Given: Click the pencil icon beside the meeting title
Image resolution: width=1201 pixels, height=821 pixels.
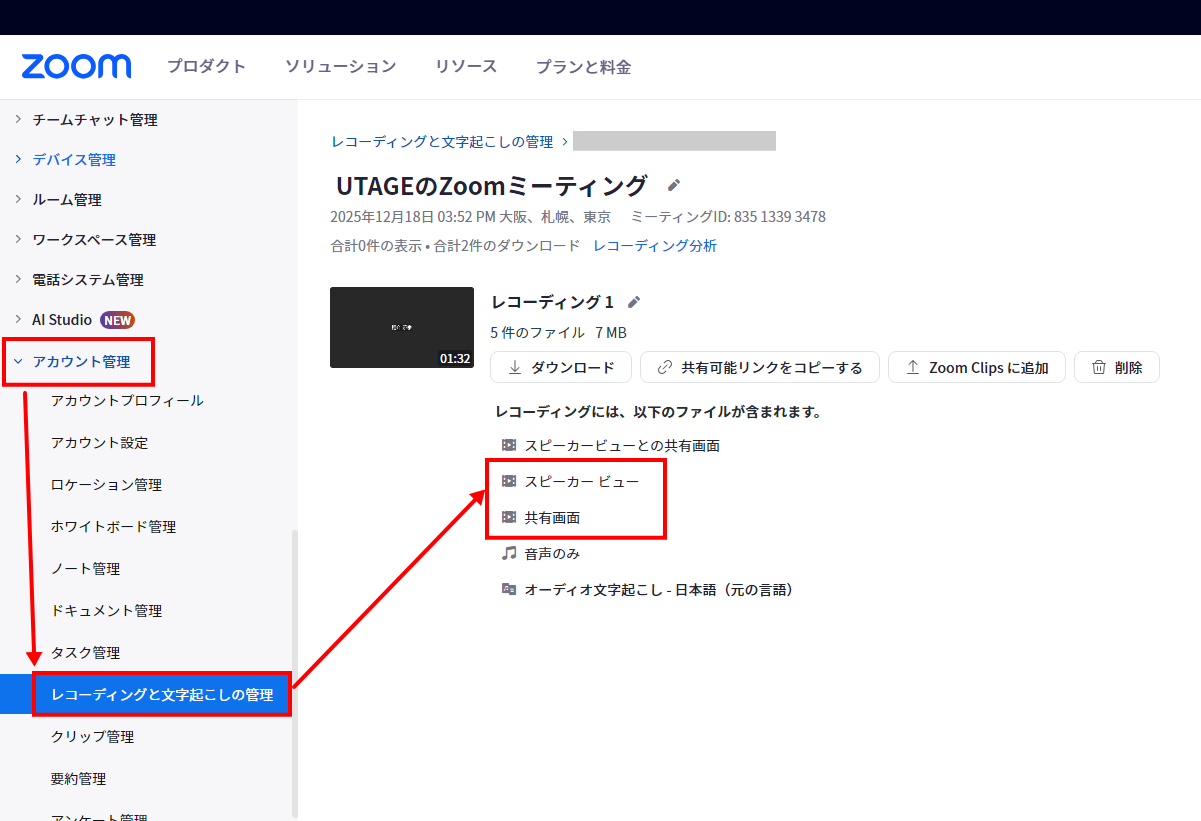Looking at the screenshot, I should coord(674,186).
